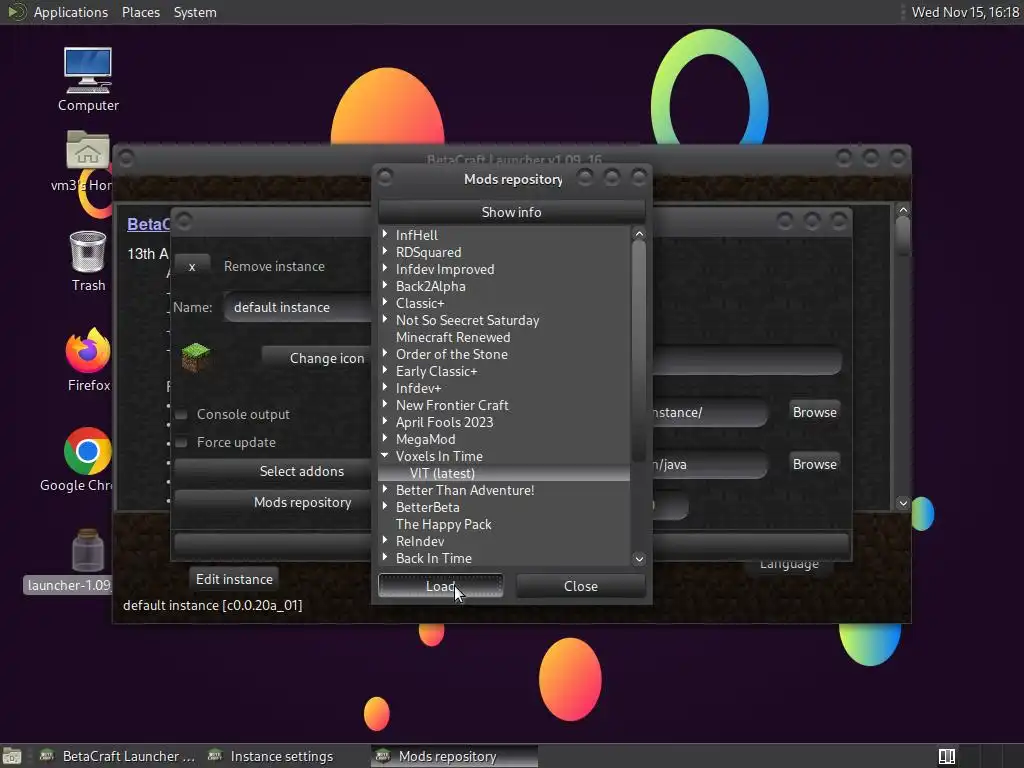The image size is (1024, 768).
Task: Click the mods list scroll up arrow
Action: coord(639,234)
